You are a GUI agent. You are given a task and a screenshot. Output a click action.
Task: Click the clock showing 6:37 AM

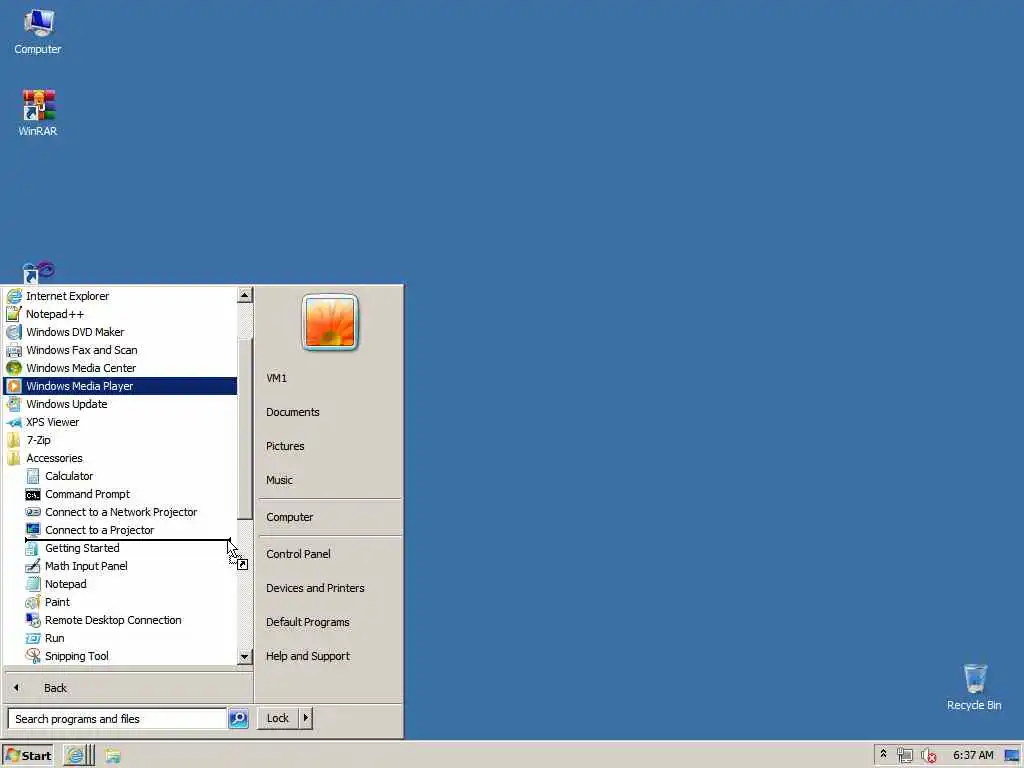pyautogui.click(x=972, y=755)
